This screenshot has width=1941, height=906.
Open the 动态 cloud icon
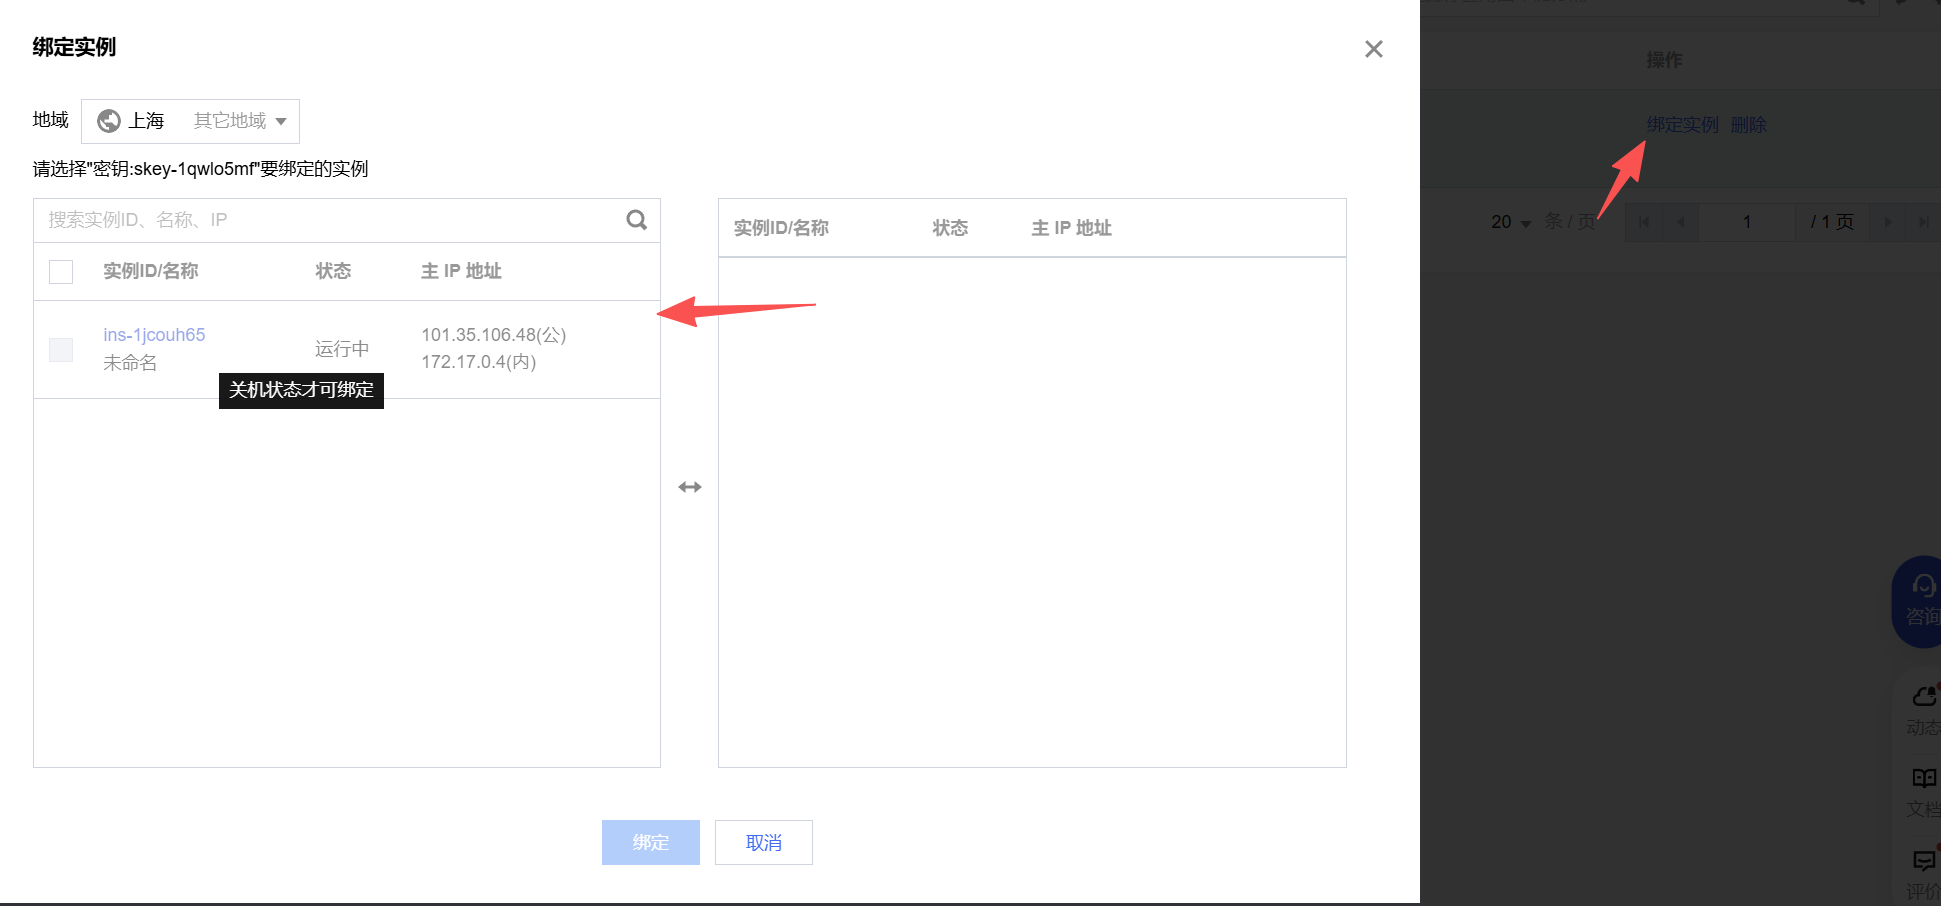[1925, 696]
